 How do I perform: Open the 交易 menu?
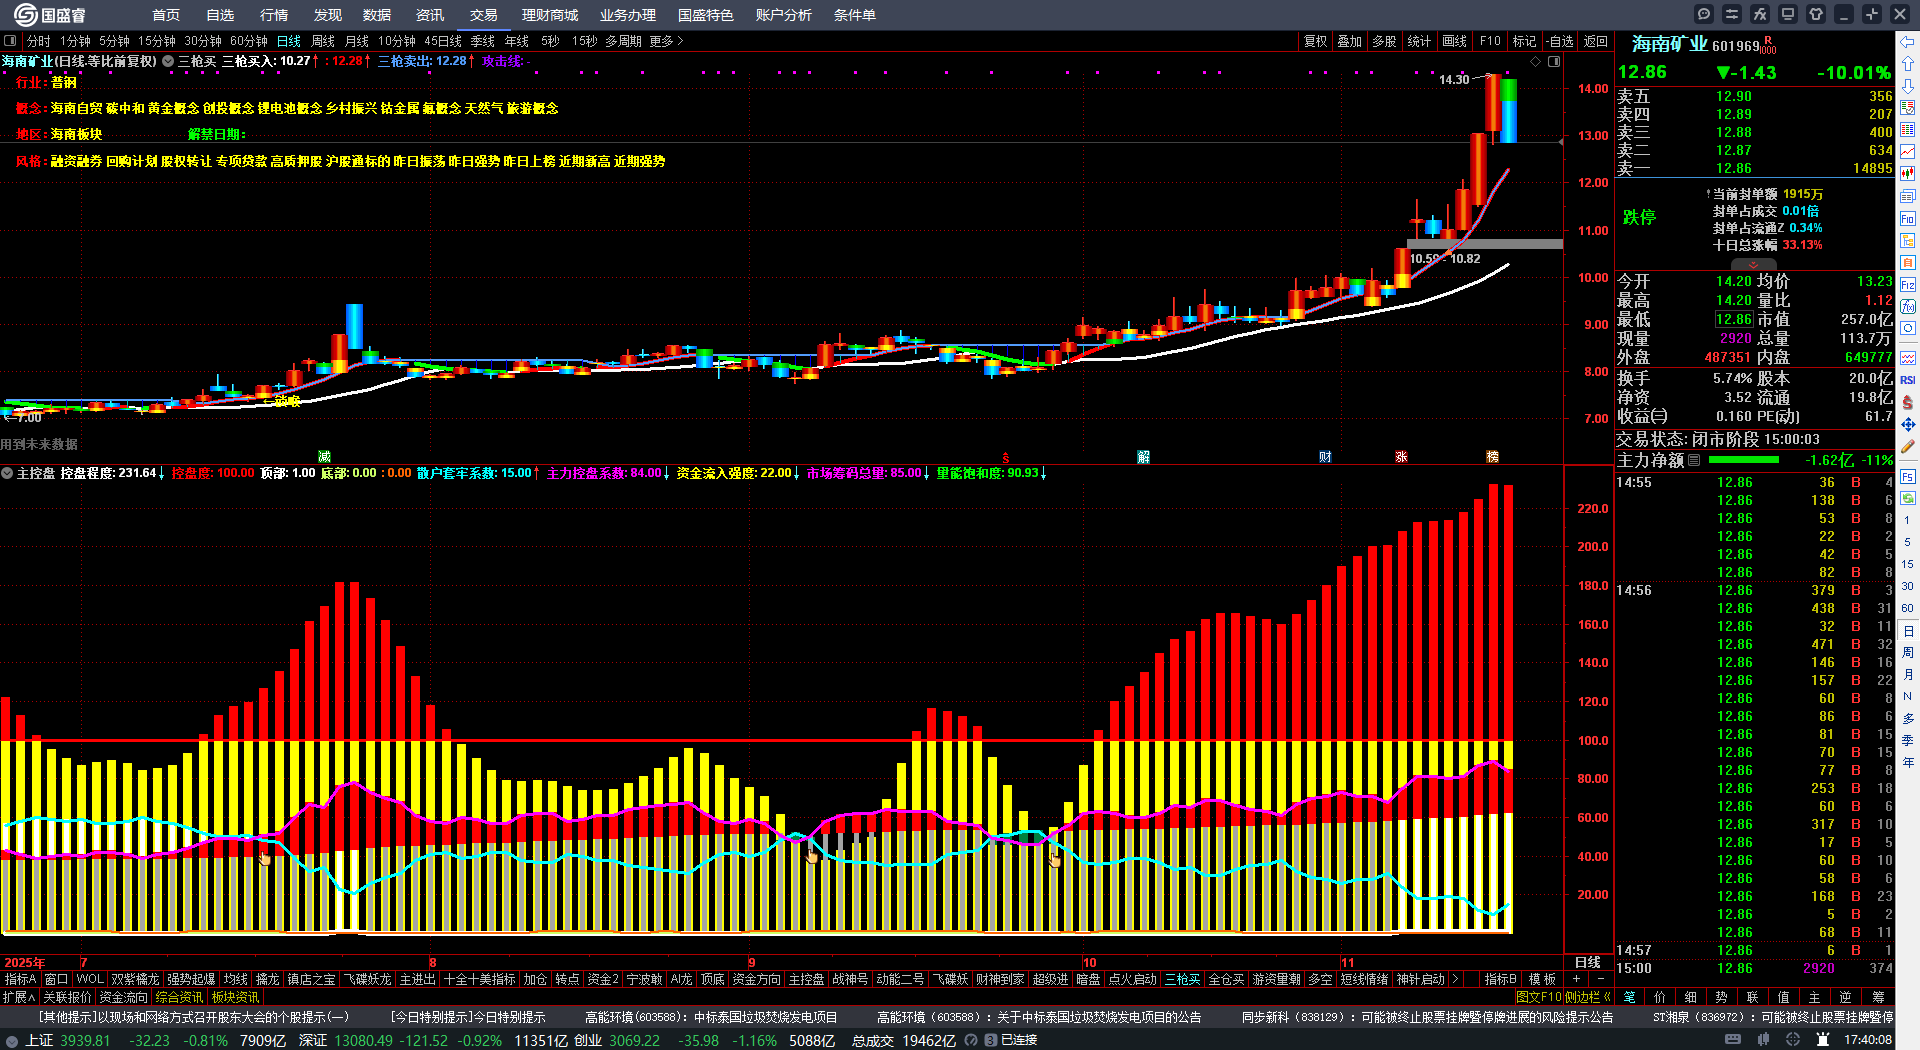point(484,15)
